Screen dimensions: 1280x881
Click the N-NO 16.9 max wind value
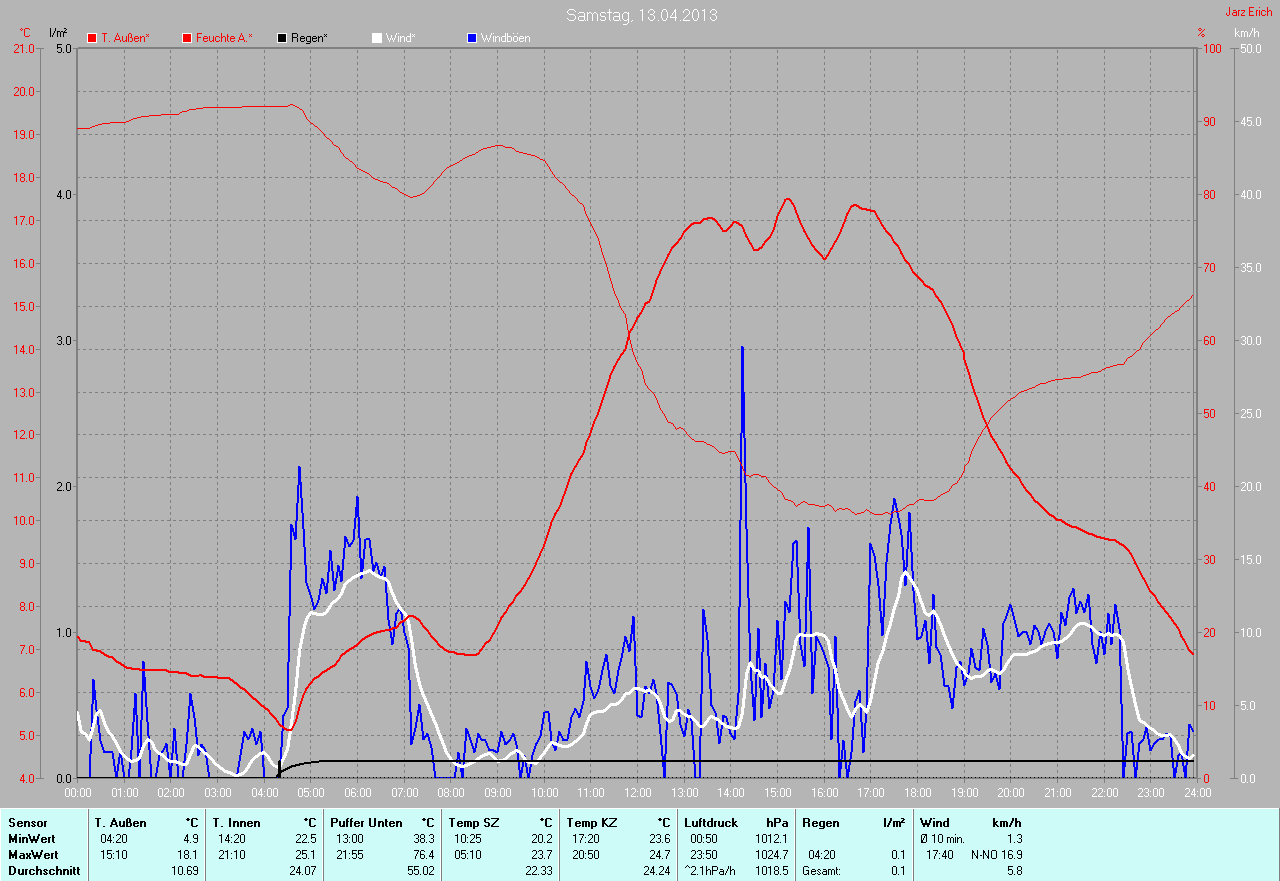click(996, 855)
